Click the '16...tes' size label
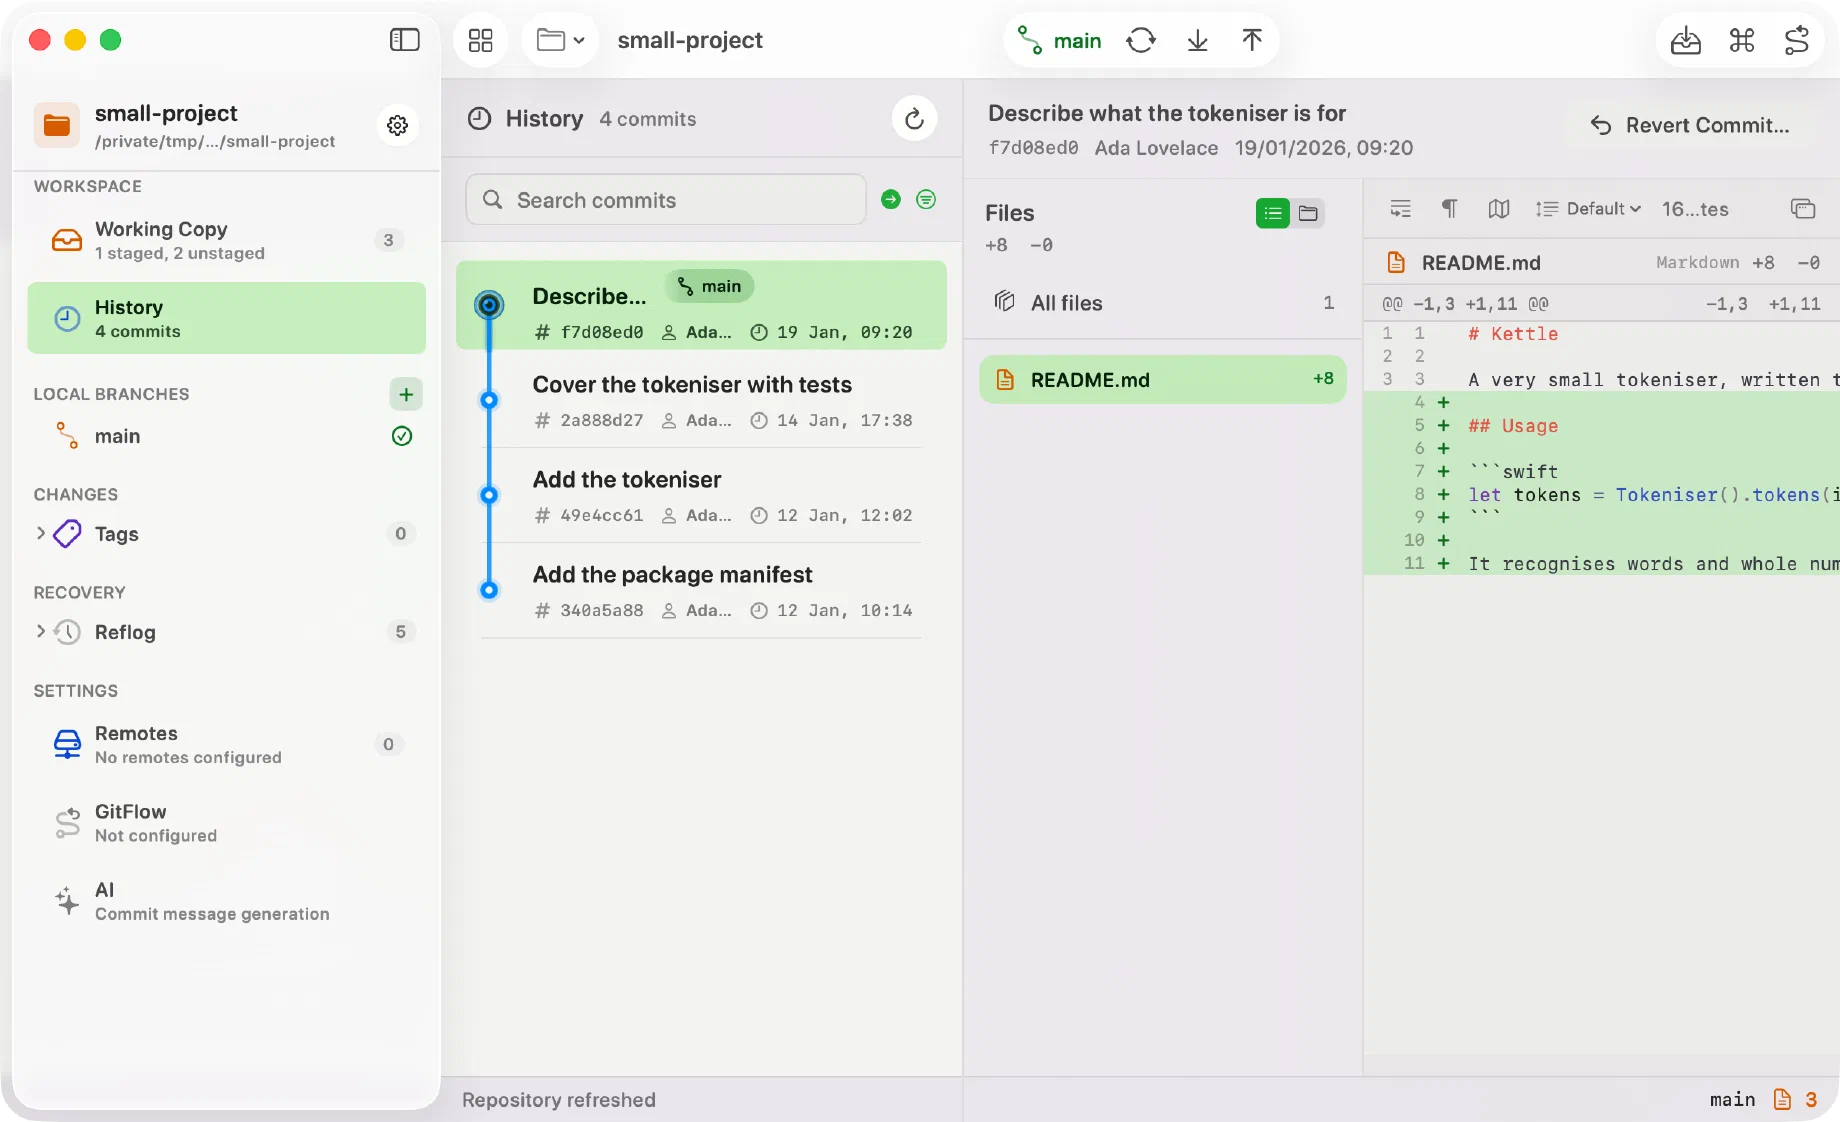1840x1122 pixels. (1695, 209)
